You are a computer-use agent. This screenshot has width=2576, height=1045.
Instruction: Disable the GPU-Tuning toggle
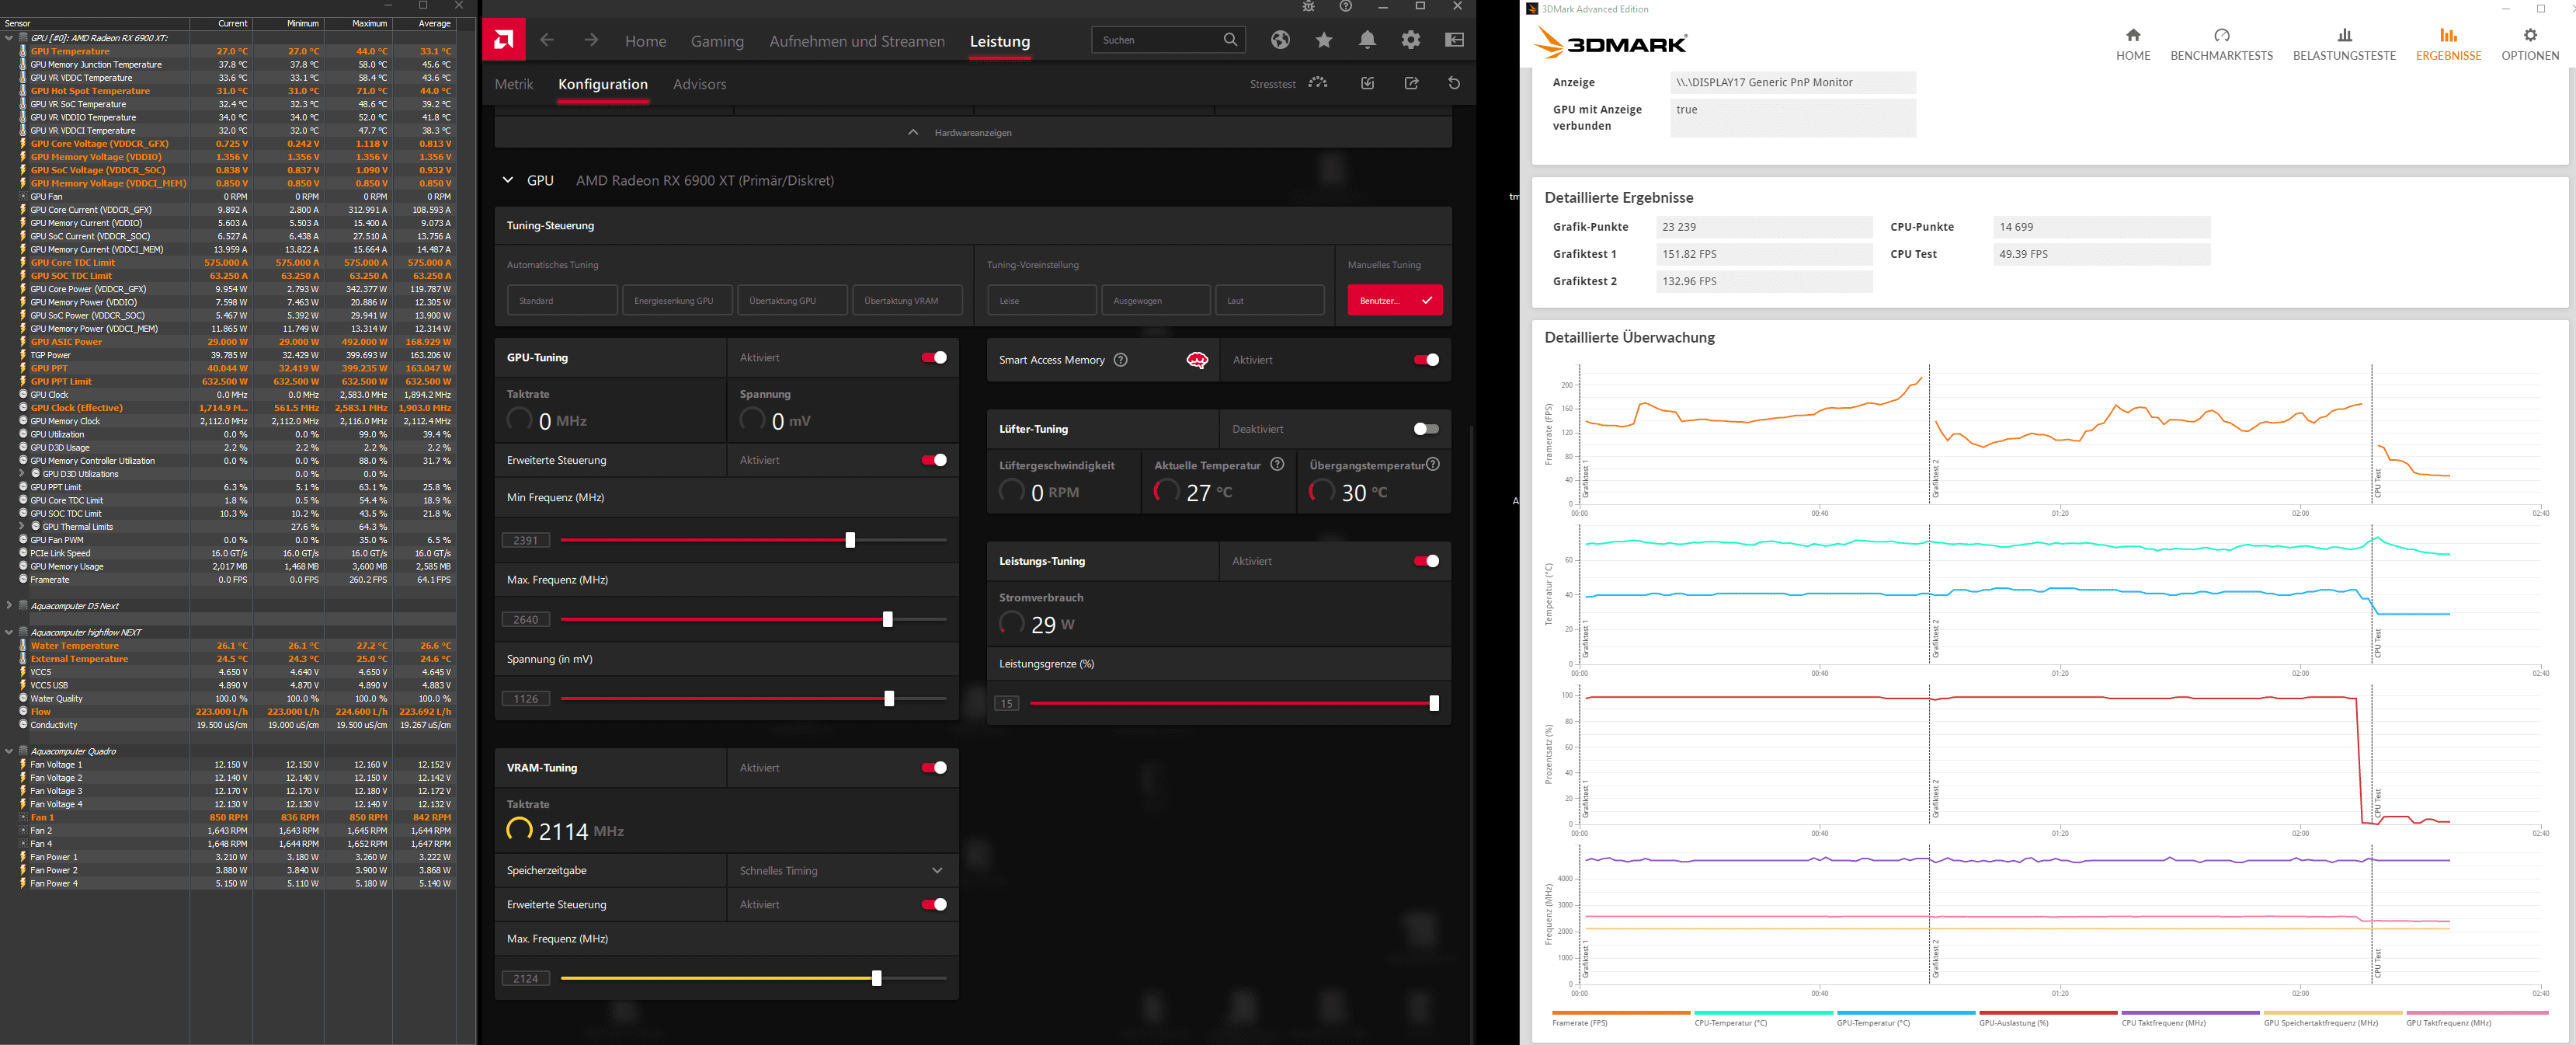click(934, 357)
